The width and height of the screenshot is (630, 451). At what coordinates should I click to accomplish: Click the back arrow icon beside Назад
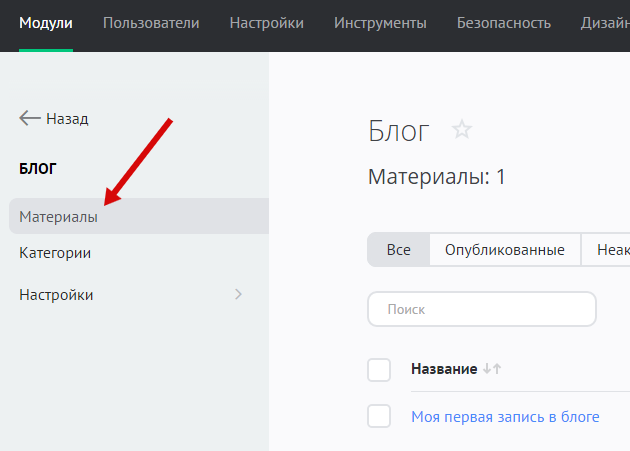(29, 118)
